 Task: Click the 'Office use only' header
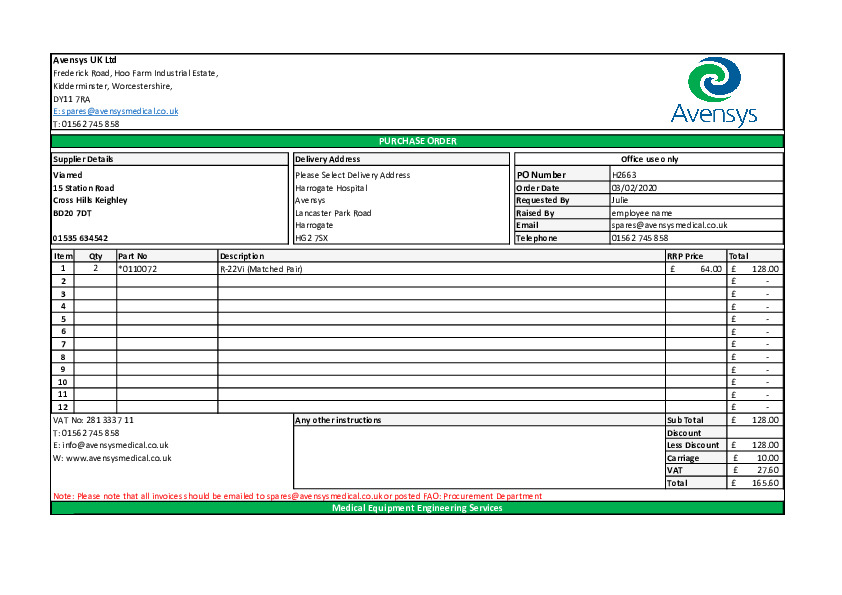pos(649,159)
